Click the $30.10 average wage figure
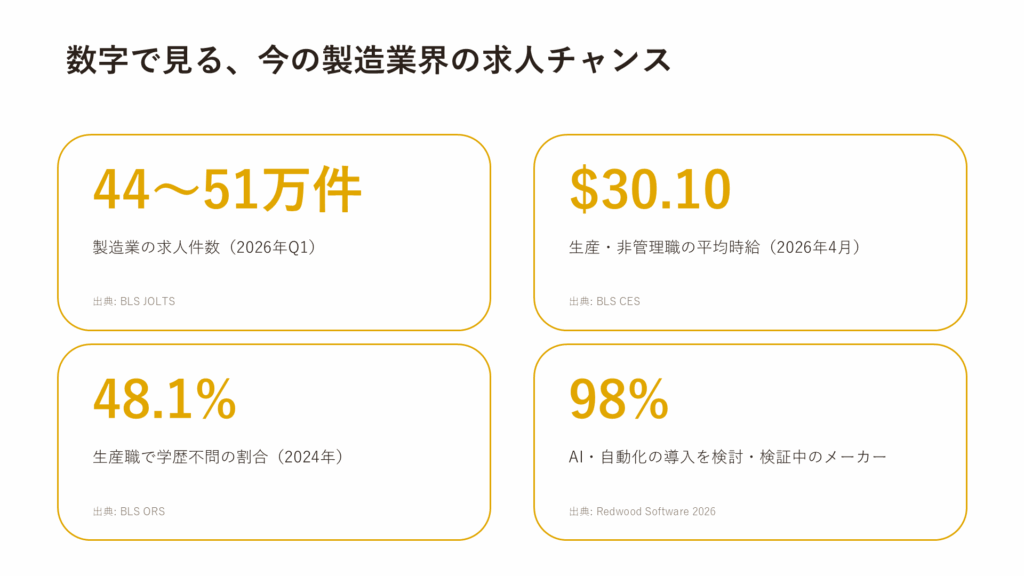 pyautogui.click(x=650, y=190)
